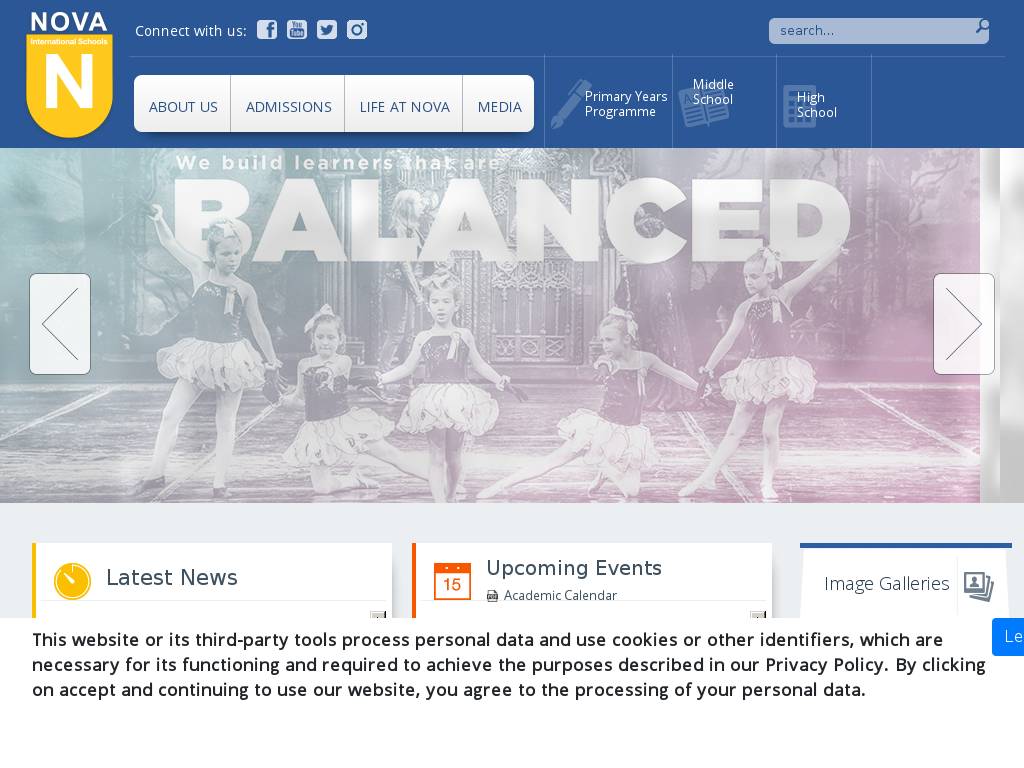Open the YouTube channel icon
The image size is (1024, 768).
pos(297,30)
